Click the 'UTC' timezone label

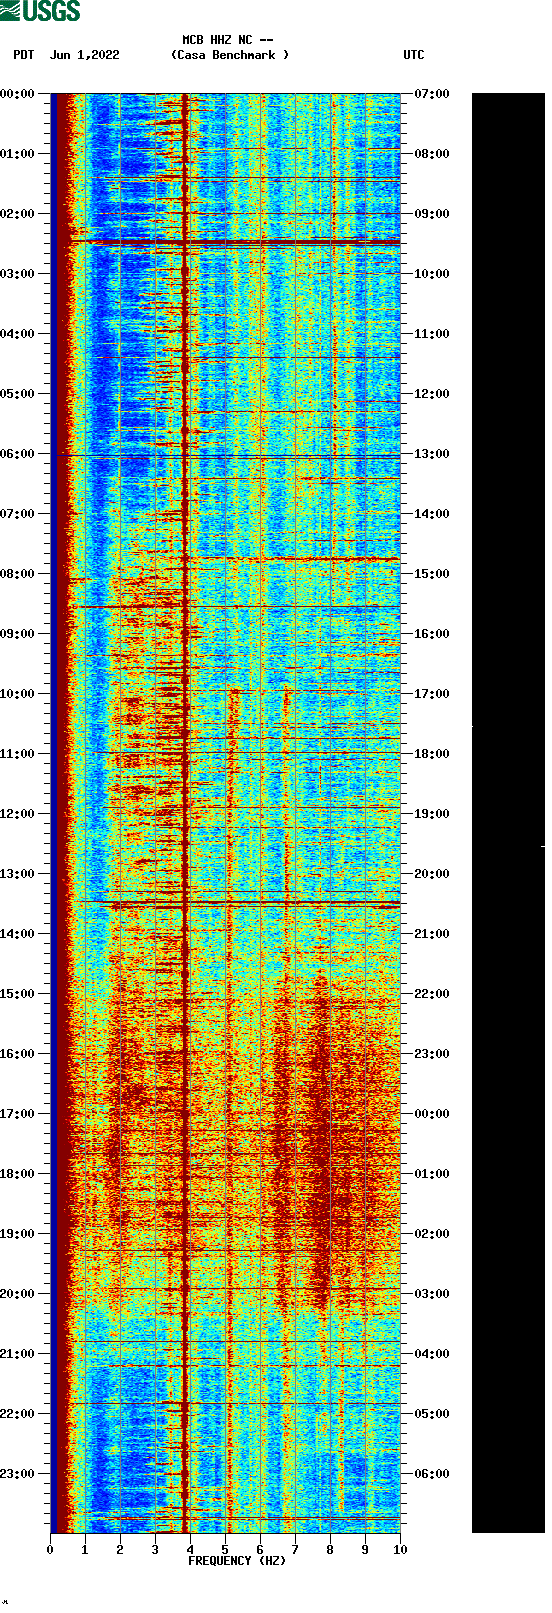tap(414, 55)
